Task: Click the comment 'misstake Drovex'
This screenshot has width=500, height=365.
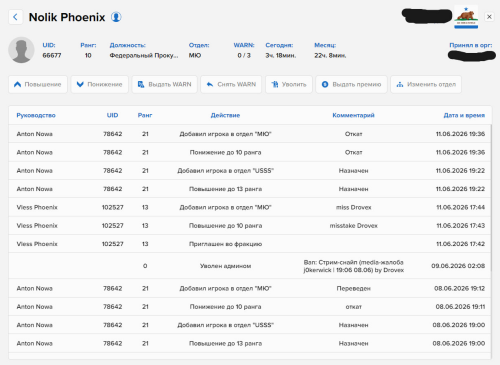Action: click(x=354, y=226)
